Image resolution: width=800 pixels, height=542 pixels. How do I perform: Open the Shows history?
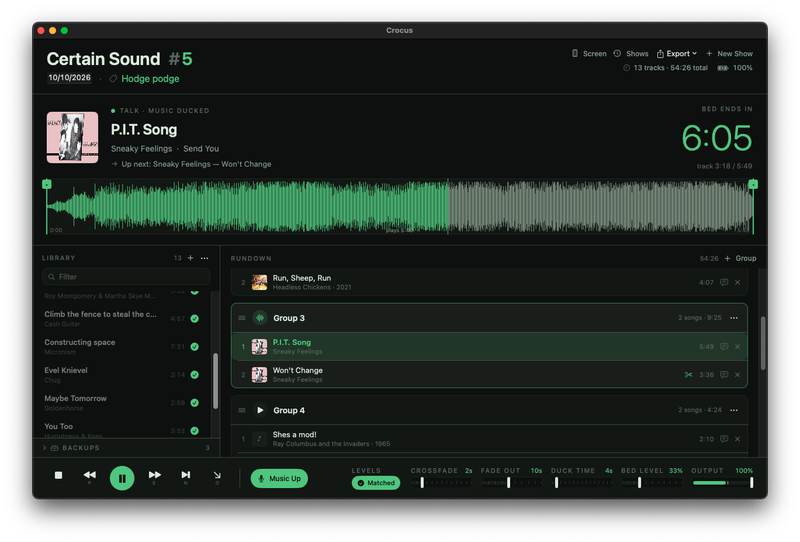point(631,54)
